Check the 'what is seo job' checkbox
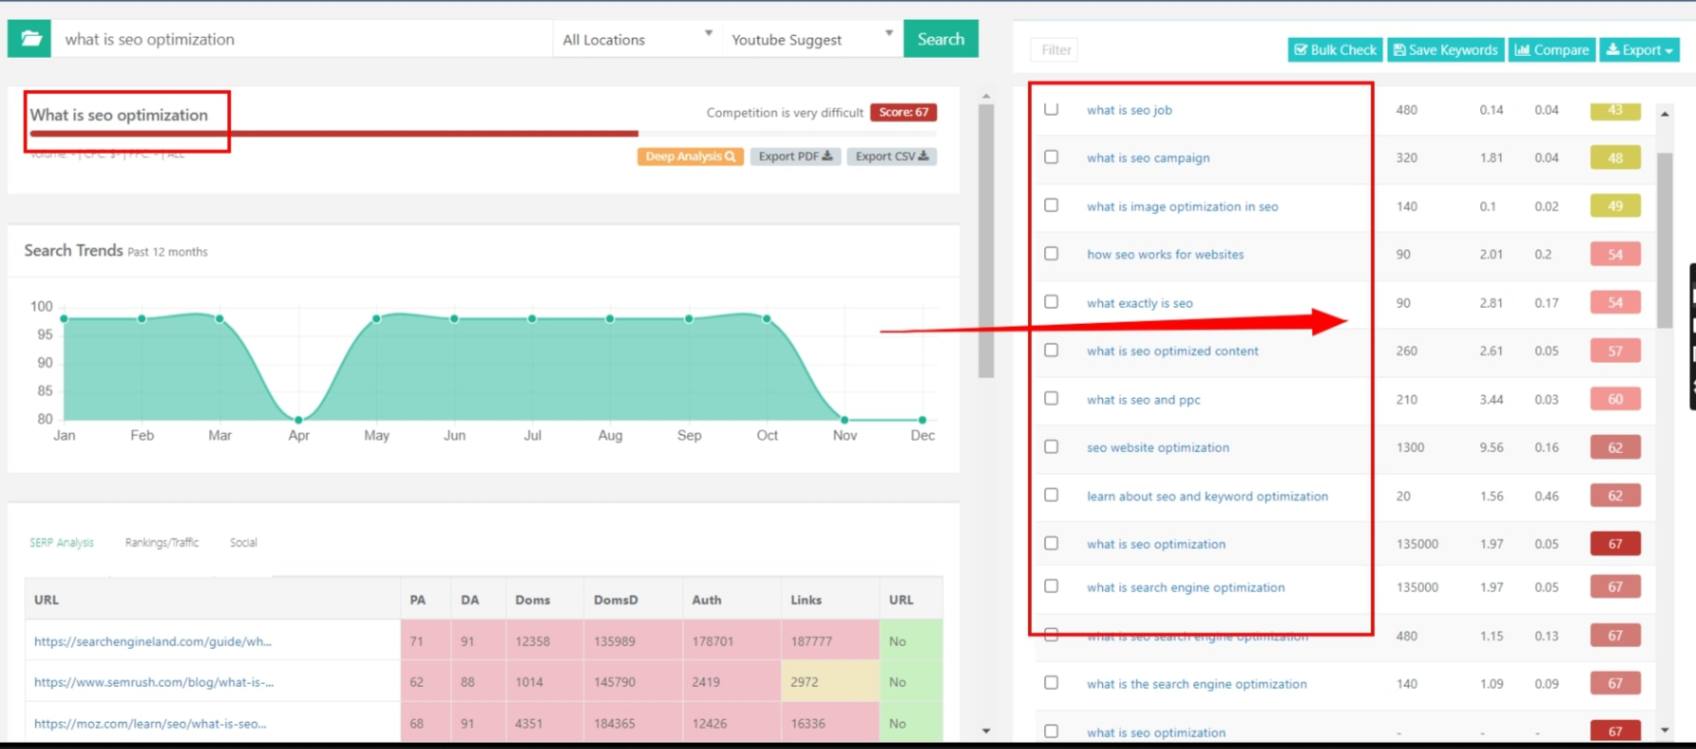Screen dimensions: 1696x749 click(x=1051, y=108)
